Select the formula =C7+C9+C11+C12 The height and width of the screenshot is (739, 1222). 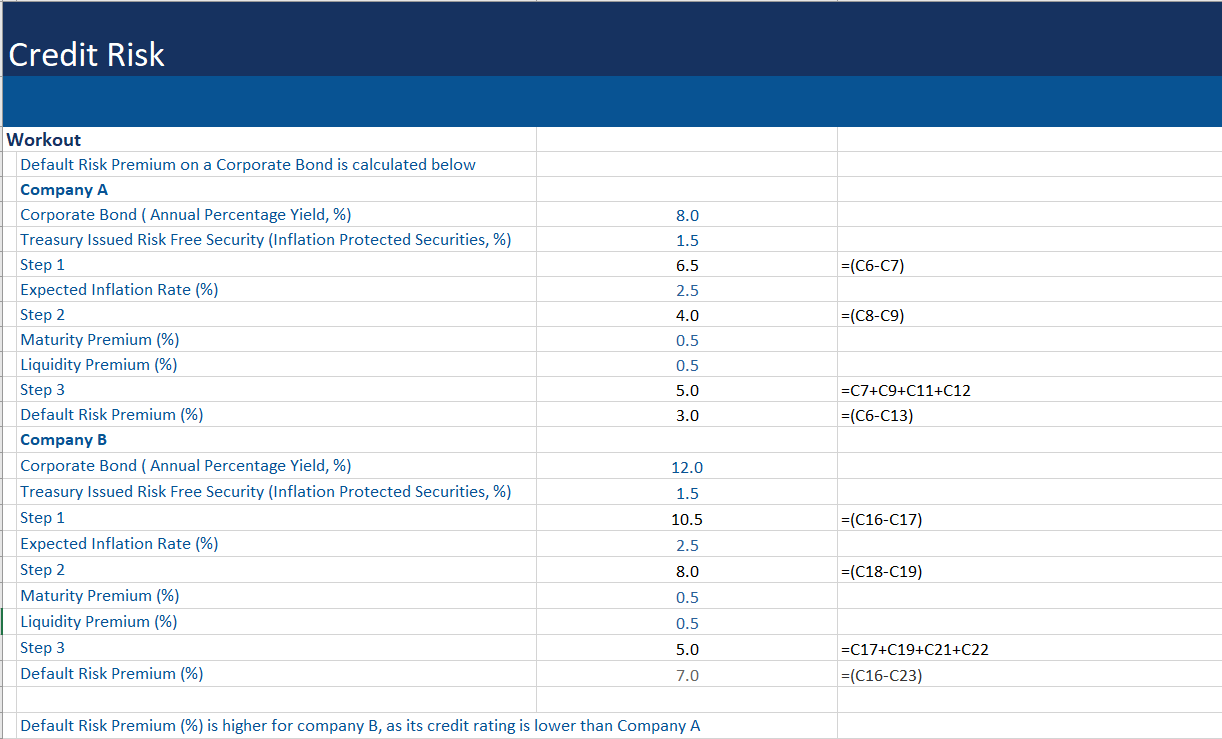coord(911,390)
